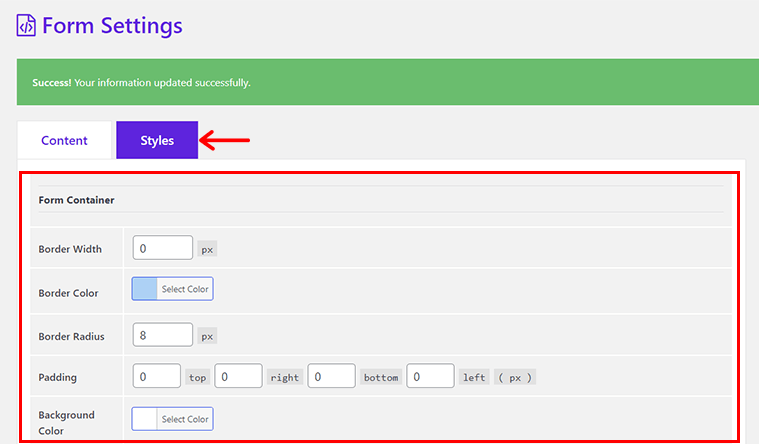759x444 pixels.
Task: Click the Form Container section heading
Action: tap(76, 200)
